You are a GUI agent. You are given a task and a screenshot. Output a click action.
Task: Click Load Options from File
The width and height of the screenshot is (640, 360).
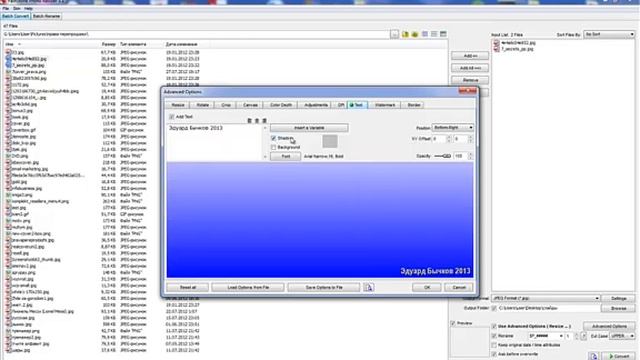pos(248,287)
